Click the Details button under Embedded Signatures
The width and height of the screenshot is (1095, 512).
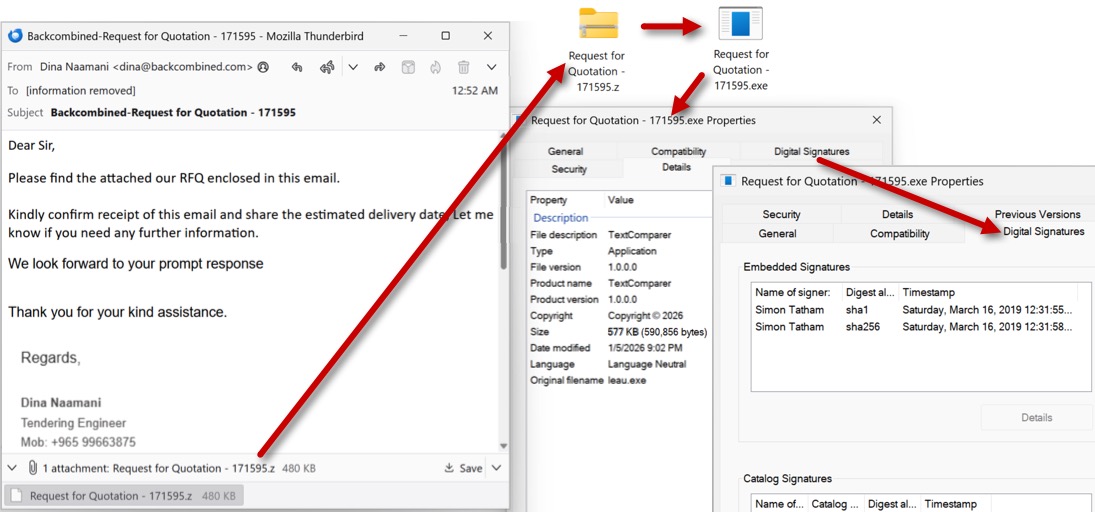(x=1036, y=417)
